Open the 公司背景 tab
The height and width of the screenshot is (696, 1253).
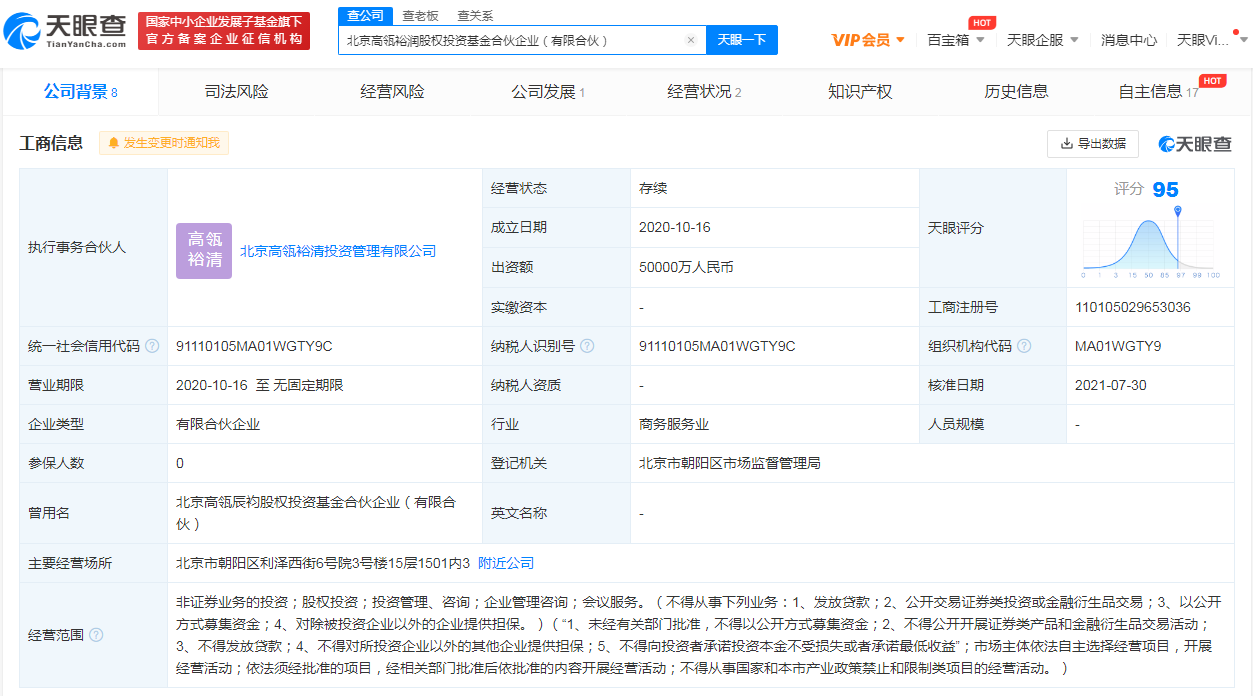(81, 92)
